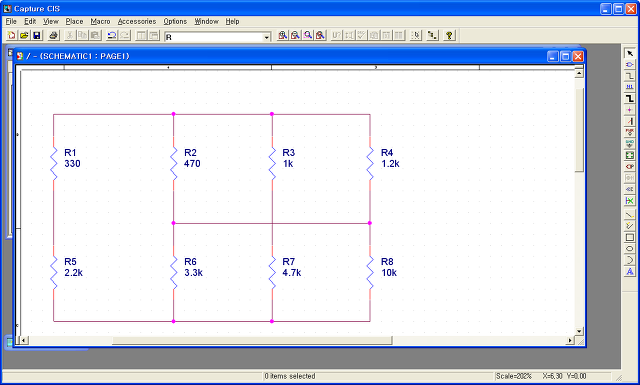This screenshot has height=385, width=640.
Task: Select the 10k value text of R8
Action: [389, 273]
